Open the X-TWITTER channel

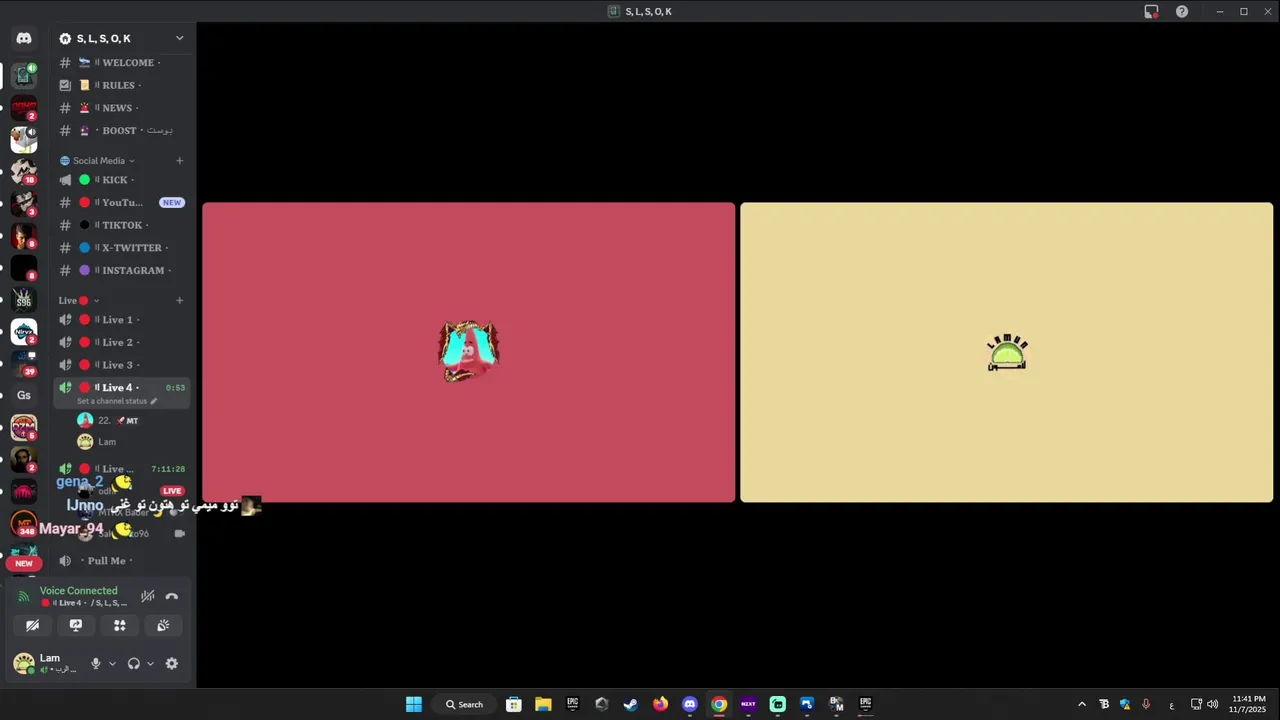[122, 248]
